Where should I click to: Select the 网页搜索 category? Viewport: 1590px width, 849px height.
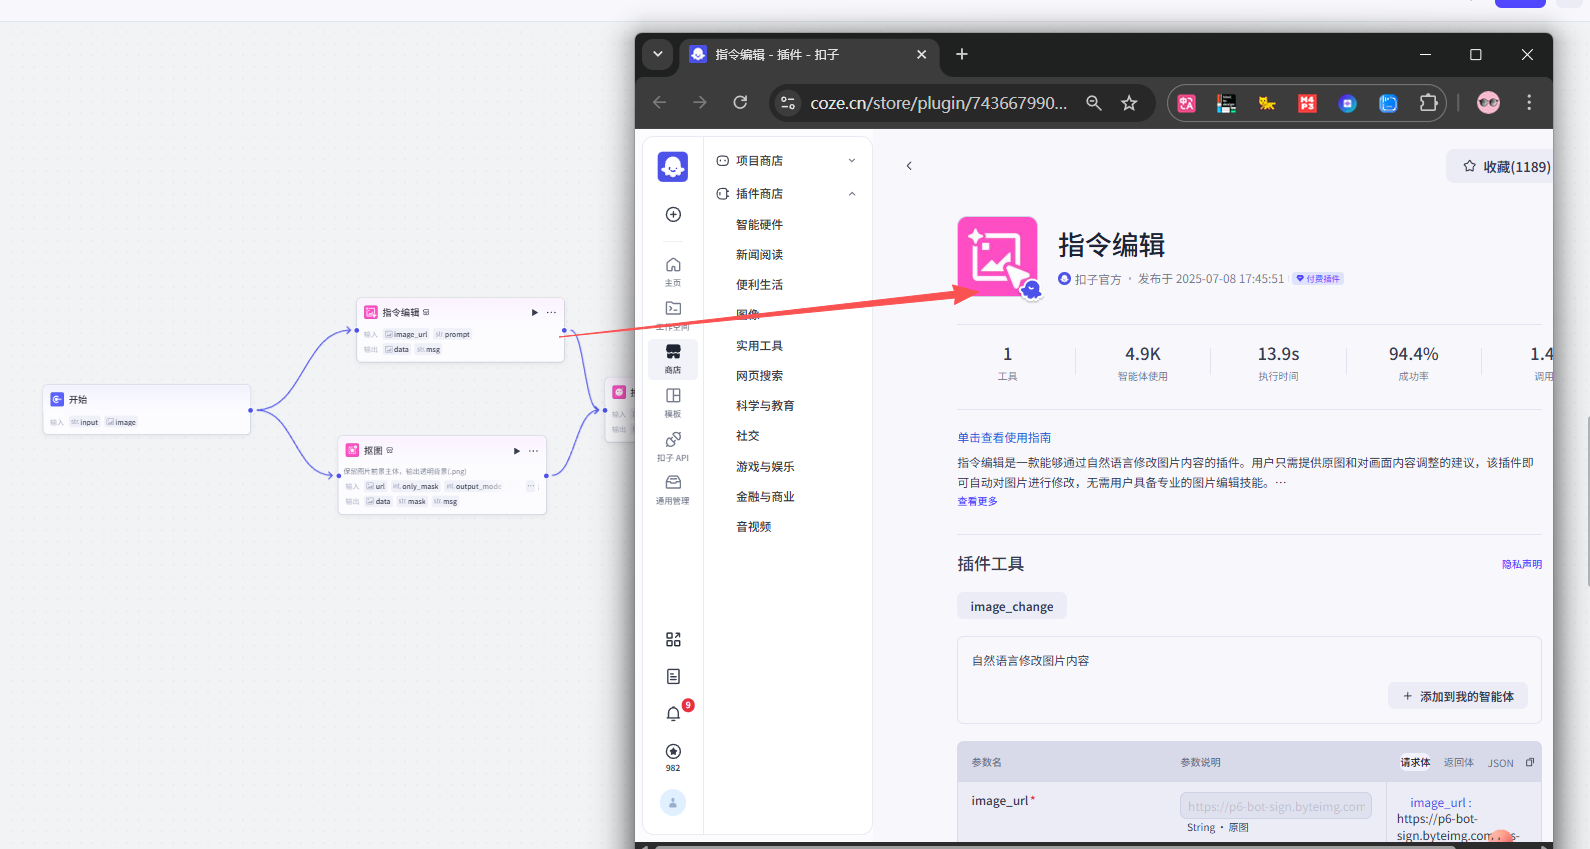click(x=759, y=375)
